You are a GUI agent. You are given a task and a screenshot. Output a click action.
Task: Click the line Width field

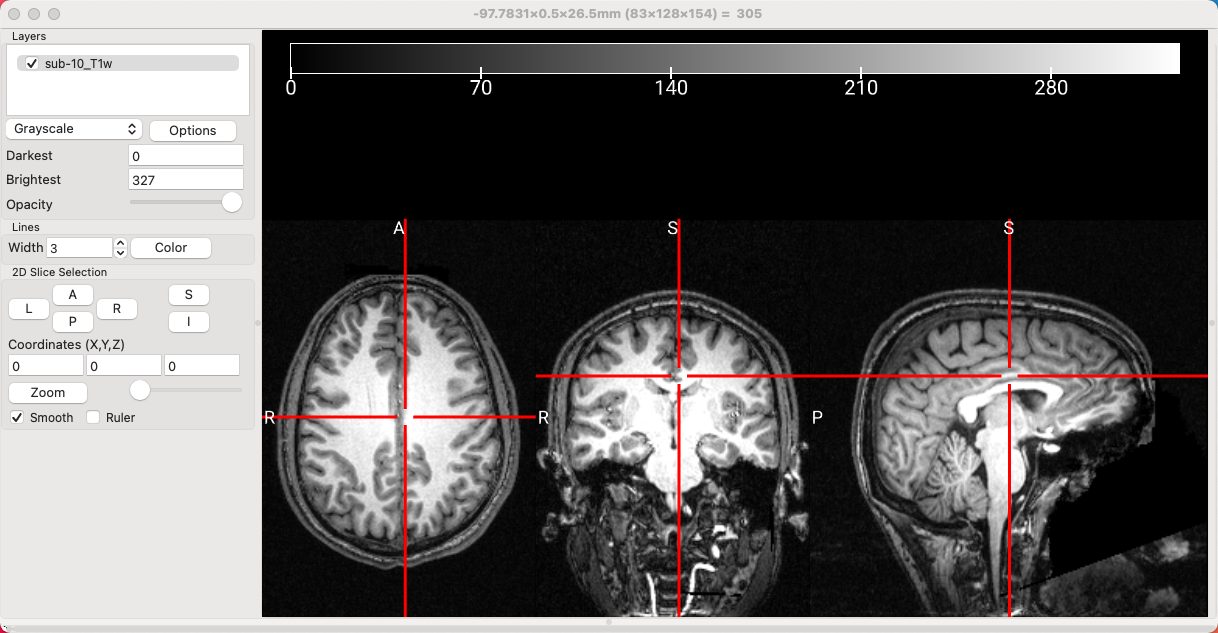tap(80, 247)
